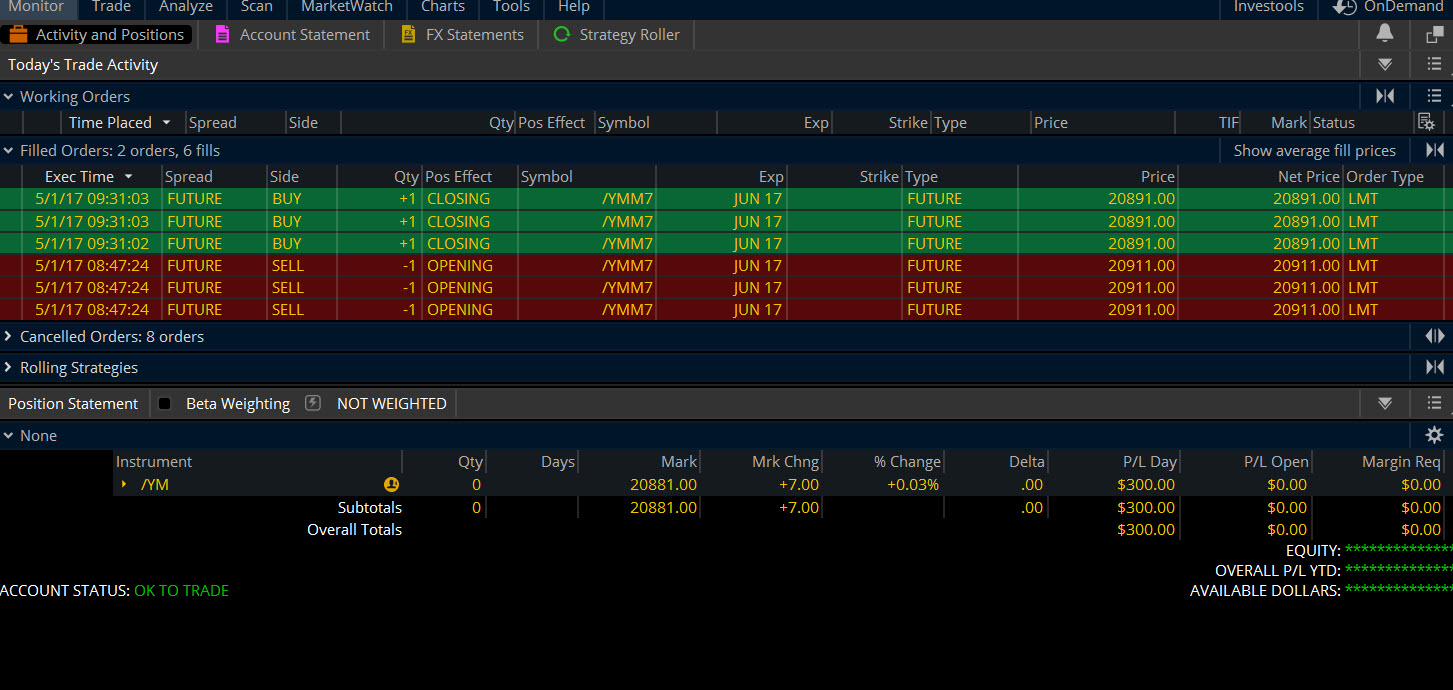Image resolution: width=1453 pixels, height=690 pixels.
Task: Expand the Rolling Strategies section
Action: click(x=8, y=367)
